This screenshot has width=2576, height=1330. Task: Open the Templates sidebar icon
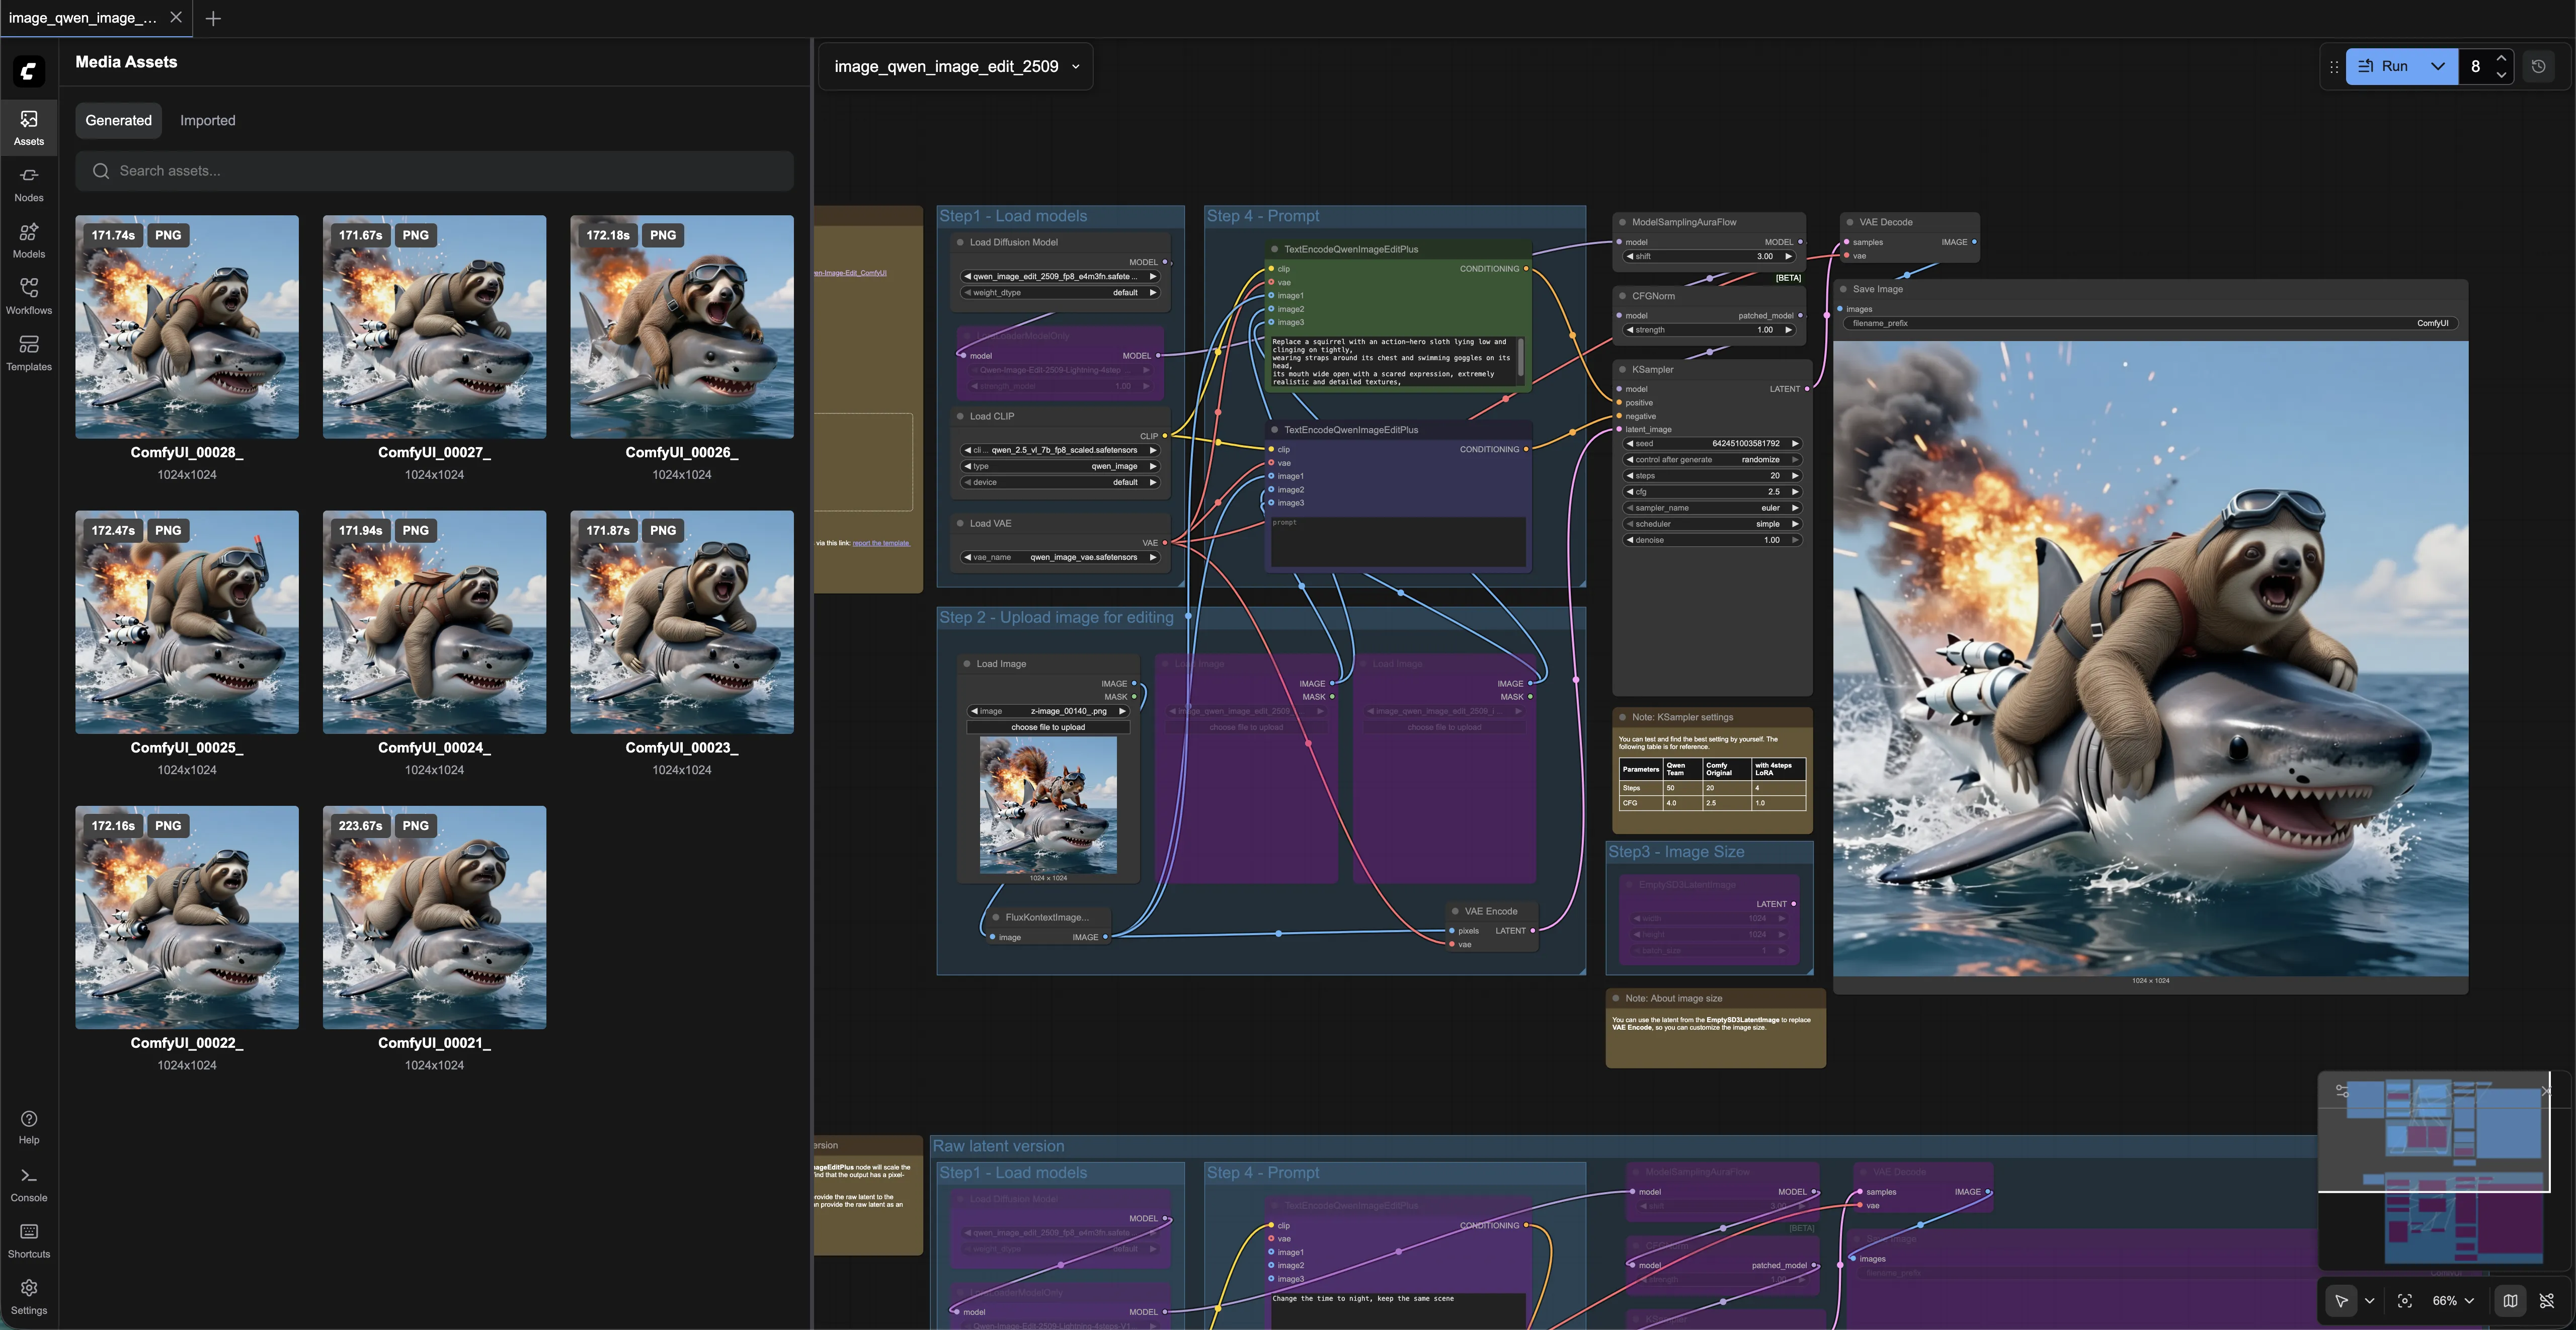[28, 352]
